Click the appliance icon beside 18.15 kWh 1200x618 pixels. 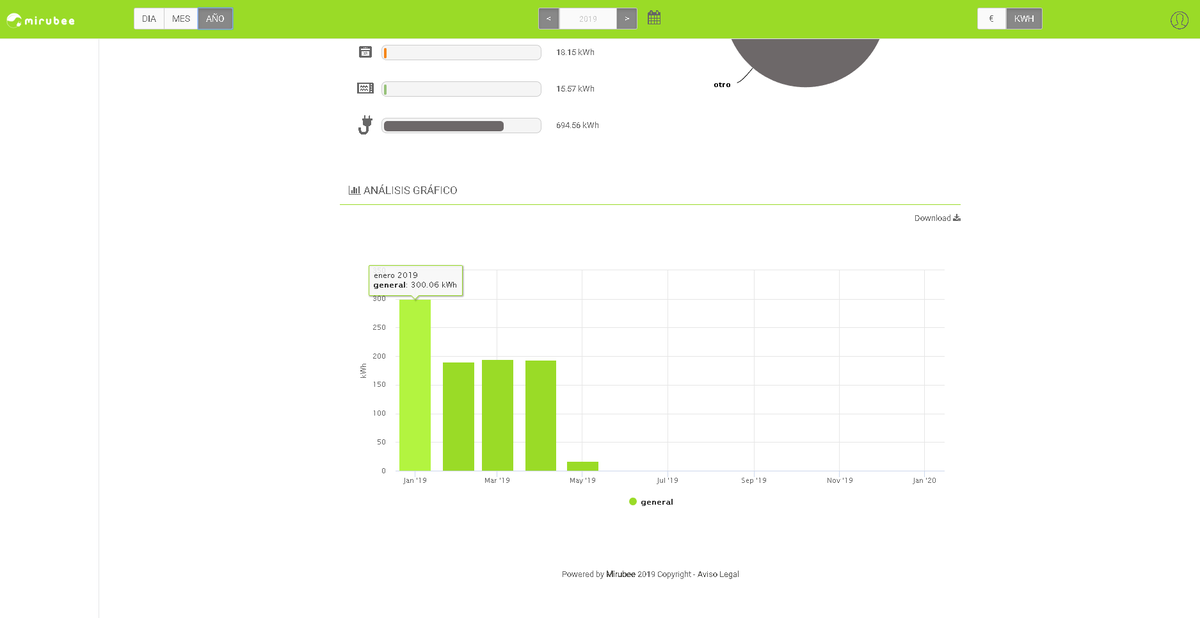click(365, 52)
